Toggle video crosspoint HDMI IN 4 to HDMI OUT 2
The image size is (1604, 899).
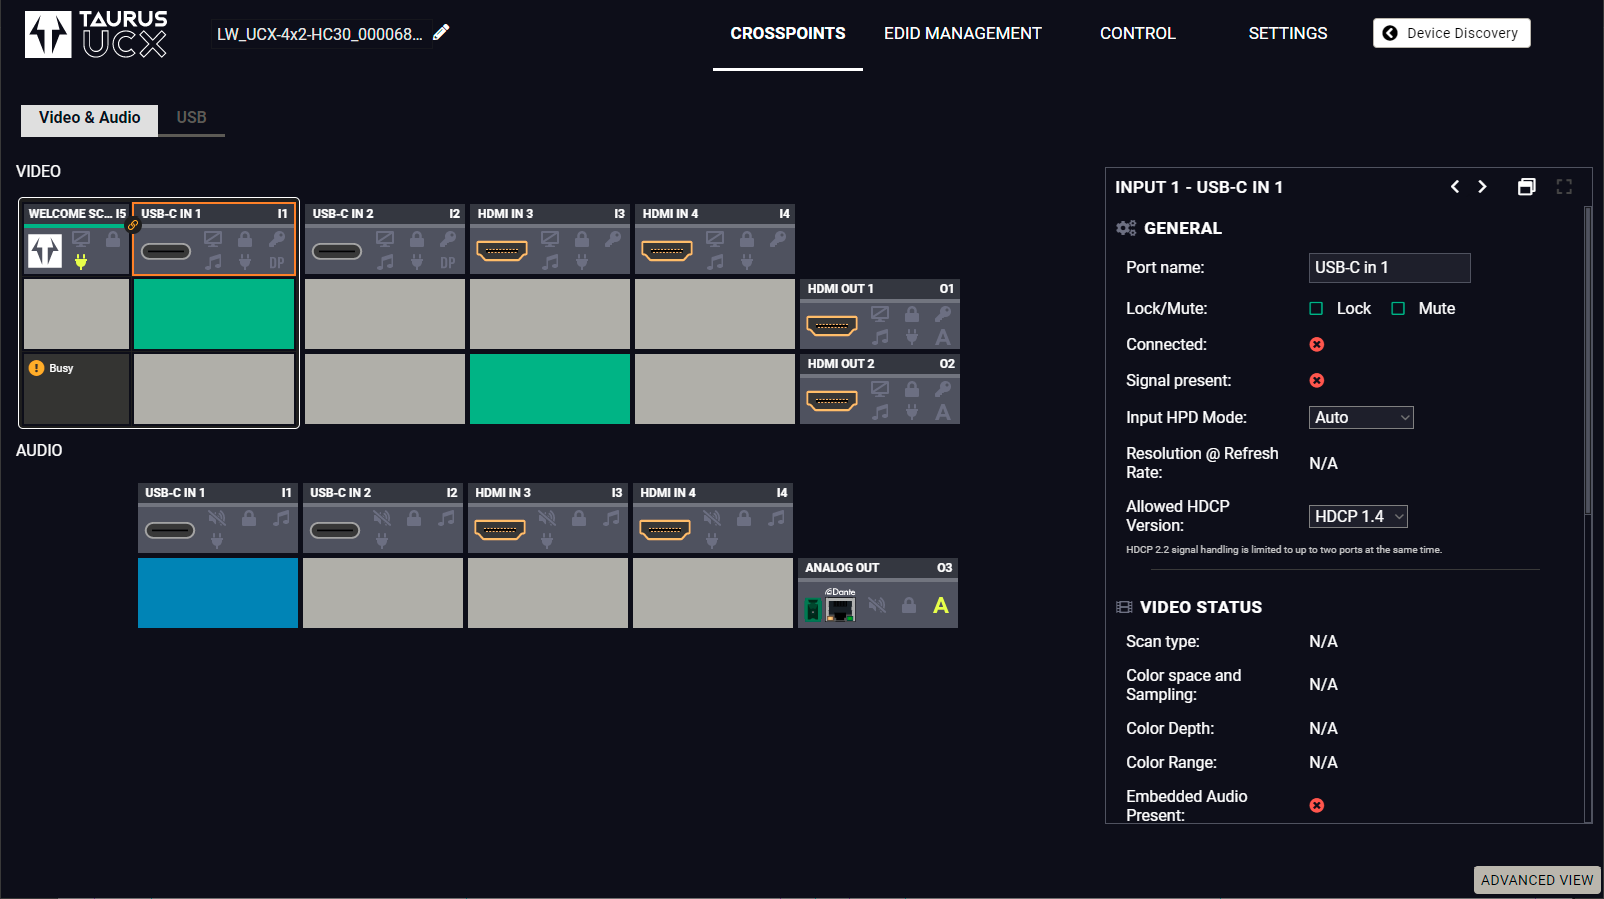pos(715,389)
